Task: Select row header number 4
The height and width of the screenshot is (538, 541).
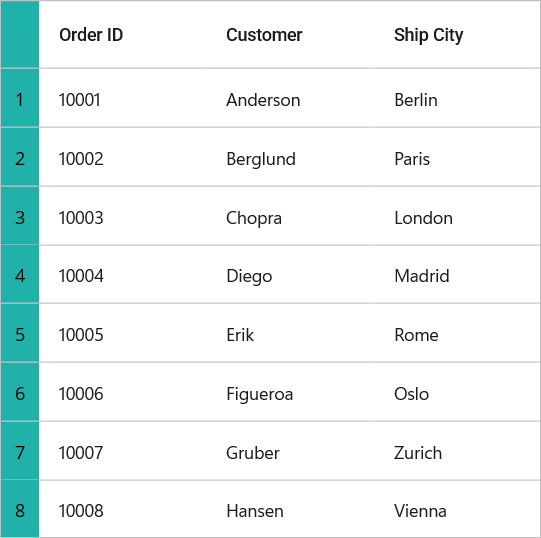Action: point(20,275)
